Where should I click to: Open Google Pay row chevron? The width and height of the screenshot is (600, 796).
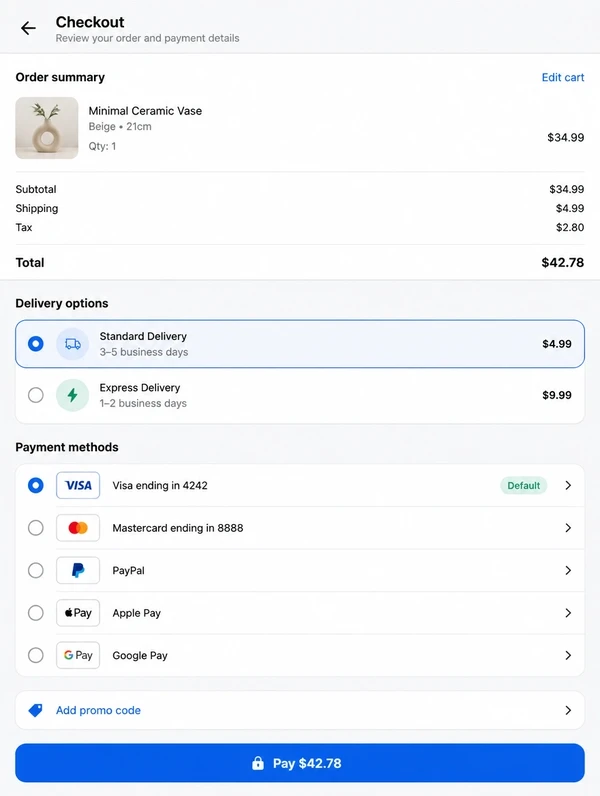tap(568, 655)
